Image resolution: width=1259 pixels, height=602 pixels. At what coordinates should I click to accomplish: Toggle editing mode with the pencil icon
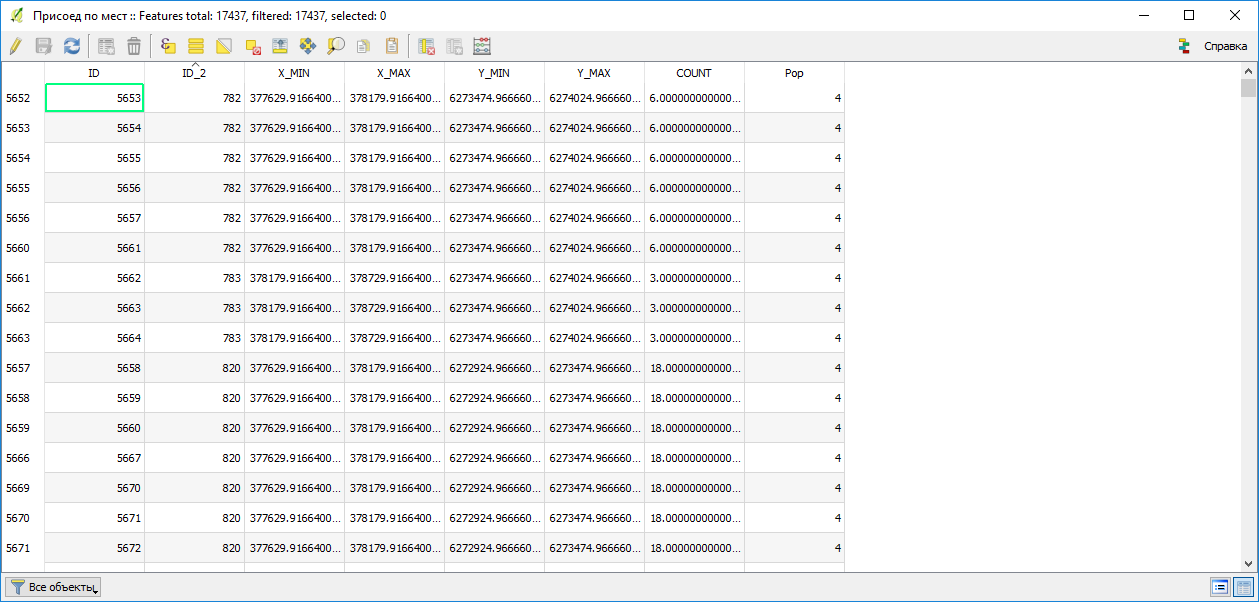15,46
